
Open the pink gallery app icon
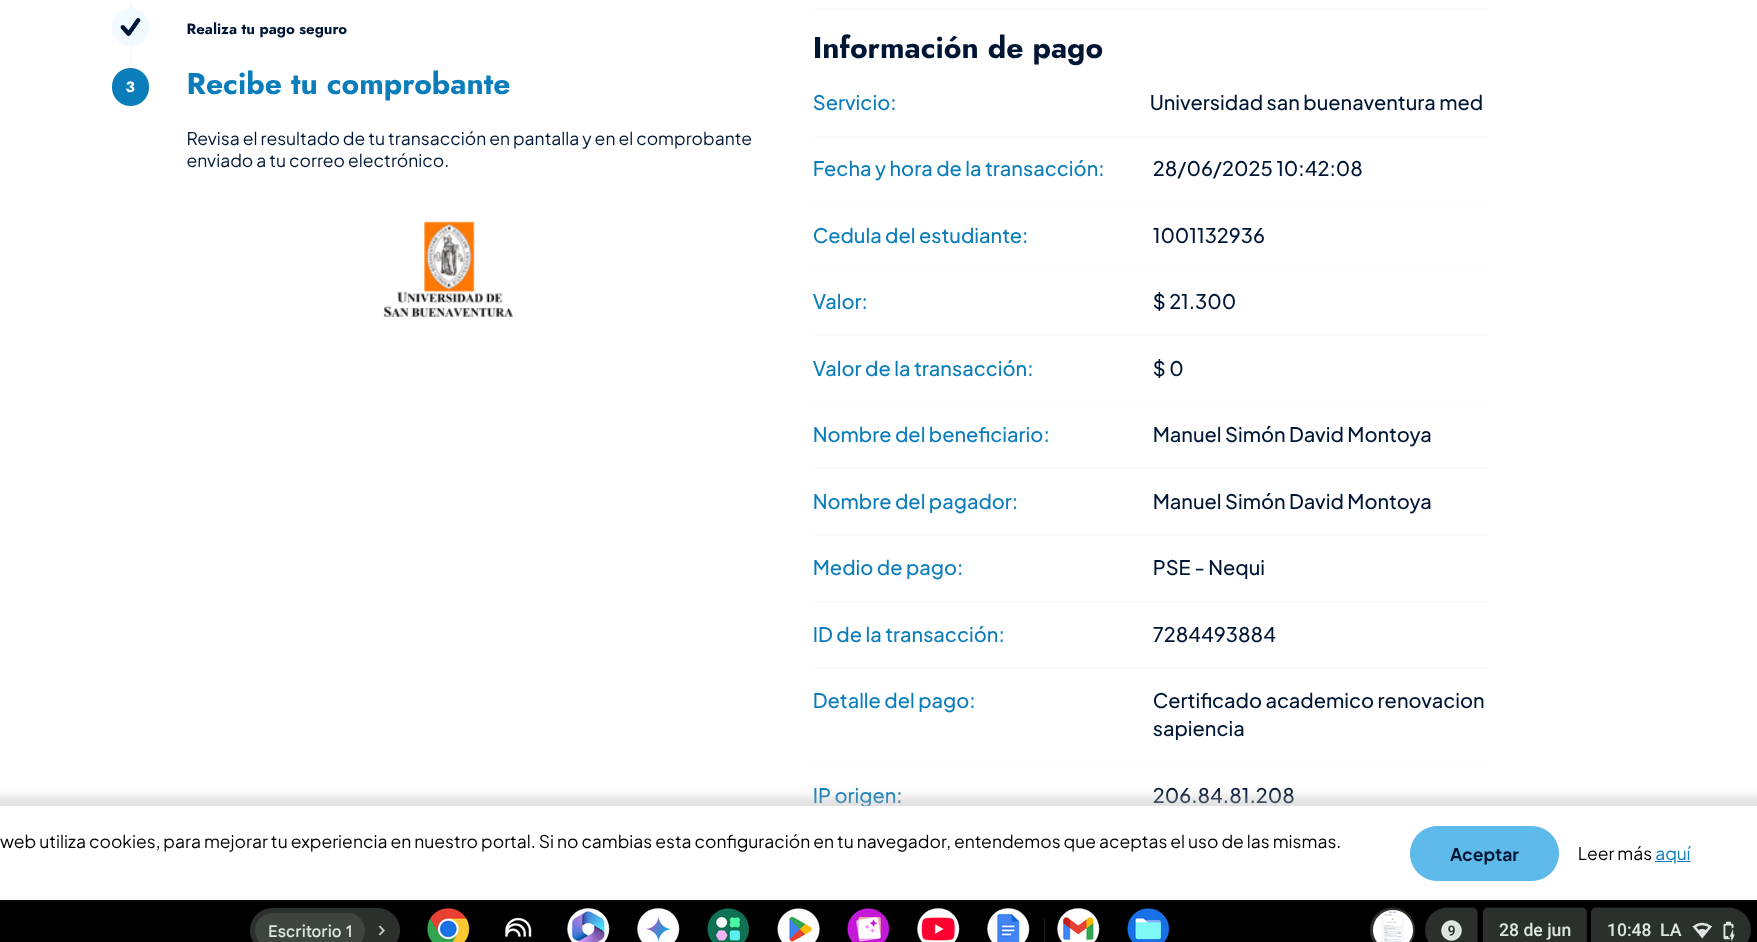(x=868, y=928)
